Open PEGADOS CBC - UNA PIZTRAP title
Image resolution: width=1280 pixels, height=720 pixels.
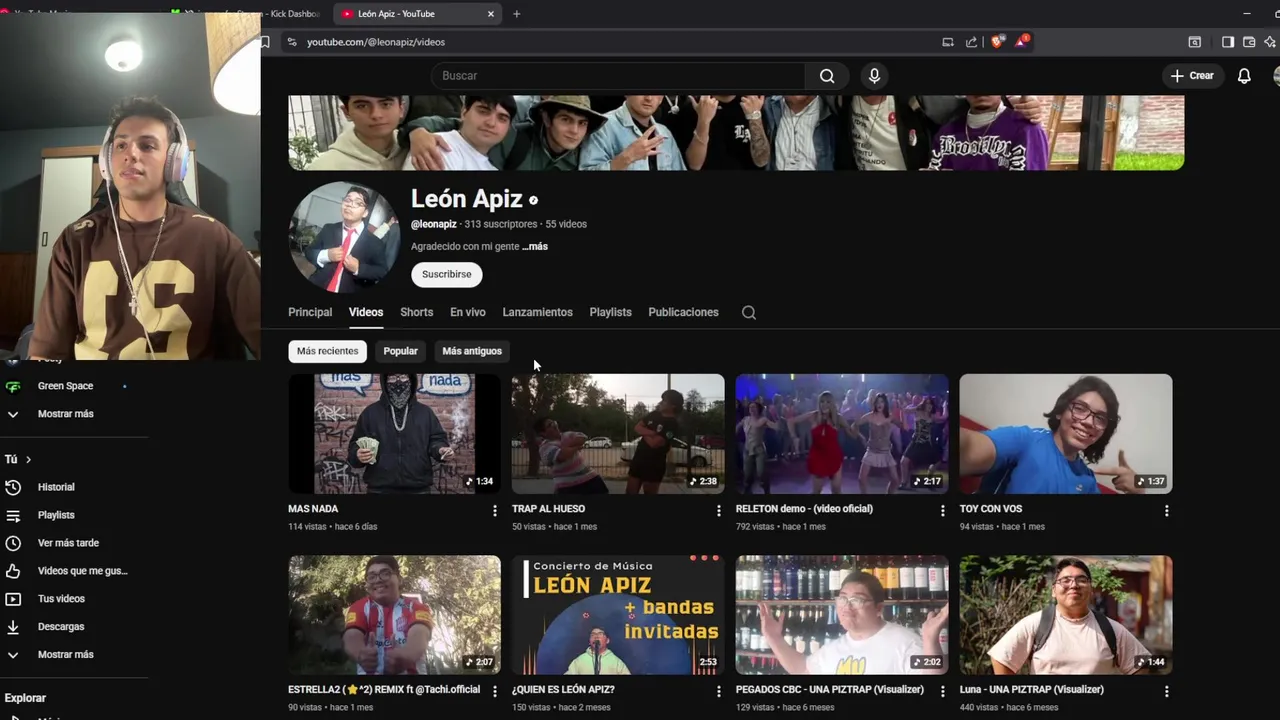click(x=829, y=690)
